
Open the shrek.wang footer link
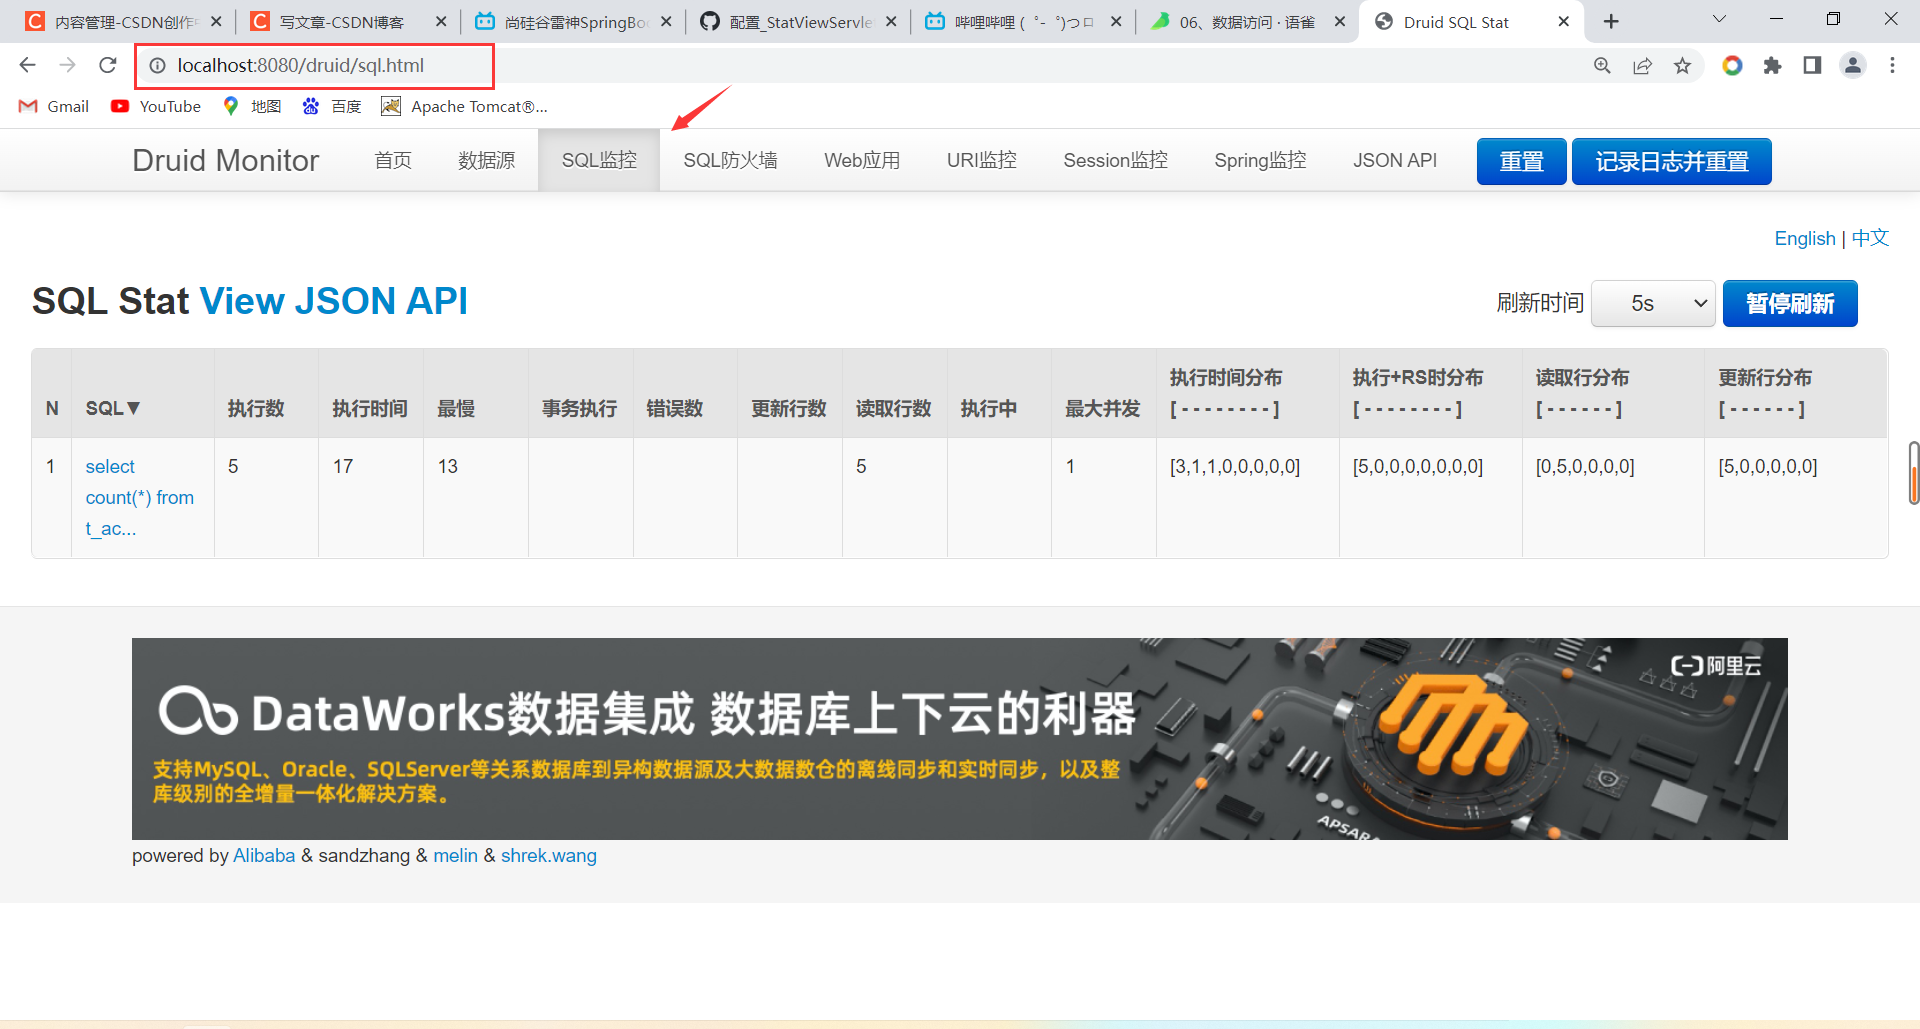(548, 855)
